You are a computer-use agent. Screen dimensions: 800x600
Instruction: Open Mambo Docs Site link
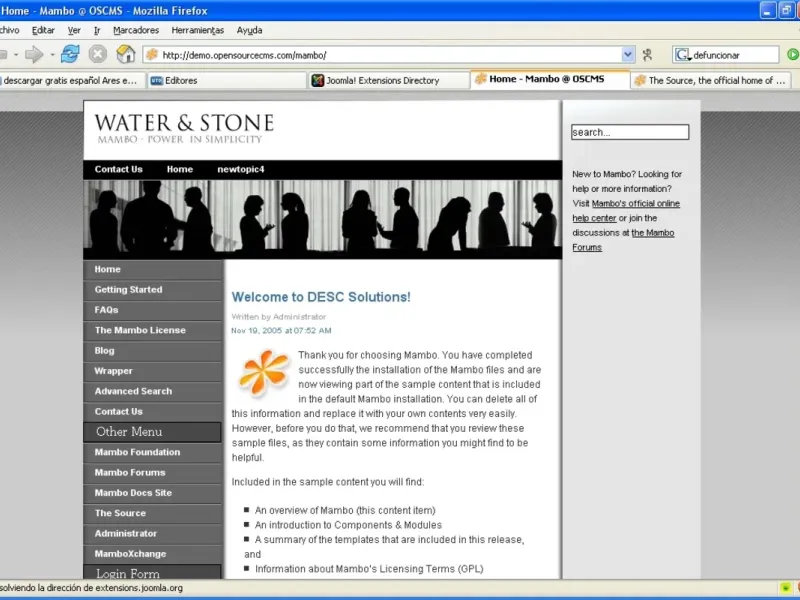153,493
